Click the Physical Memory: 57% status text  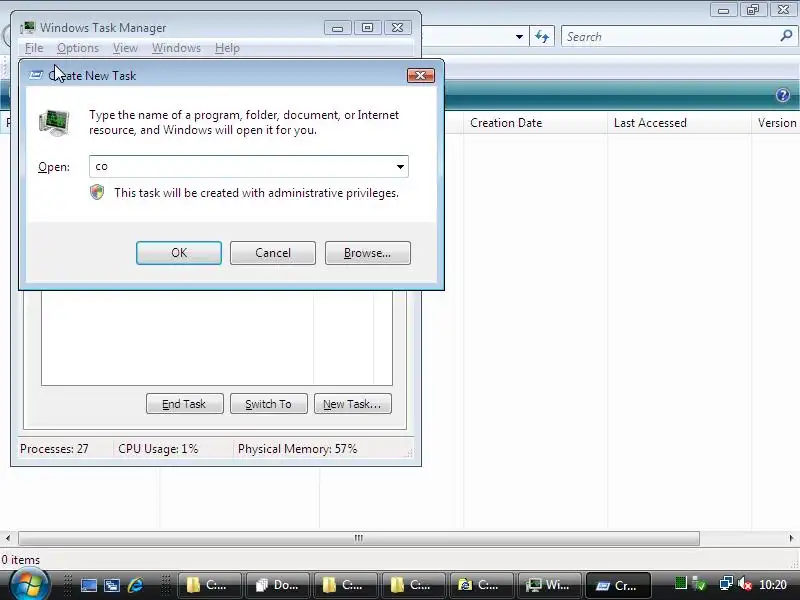[x=297, y=449]
